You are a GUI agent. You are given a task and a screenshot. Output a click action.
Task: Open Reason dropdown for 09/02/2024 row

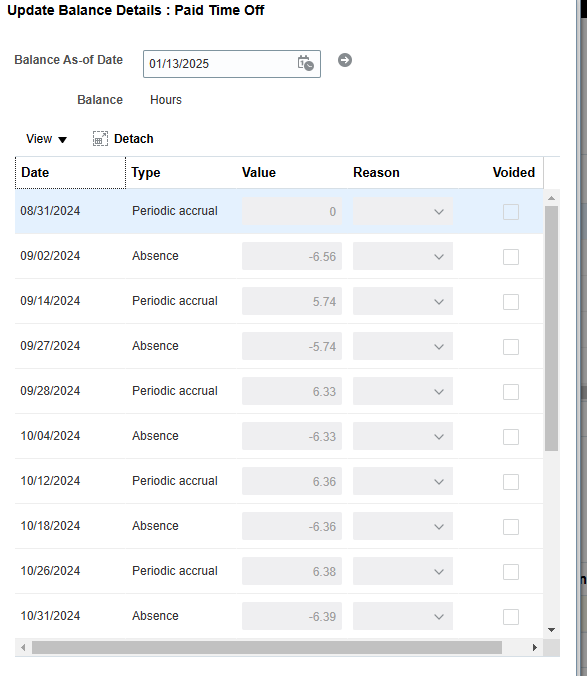[403, 257]
